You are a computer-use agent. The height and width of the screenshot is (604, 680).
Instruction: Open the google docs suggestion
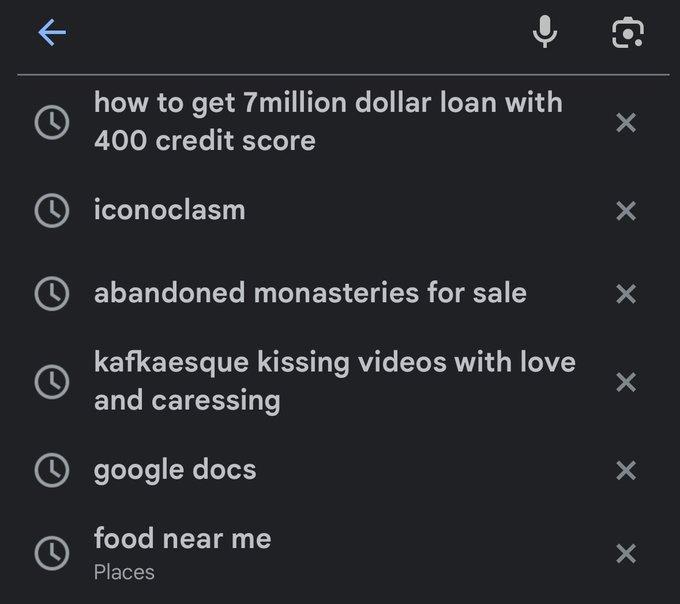point(175,470)
